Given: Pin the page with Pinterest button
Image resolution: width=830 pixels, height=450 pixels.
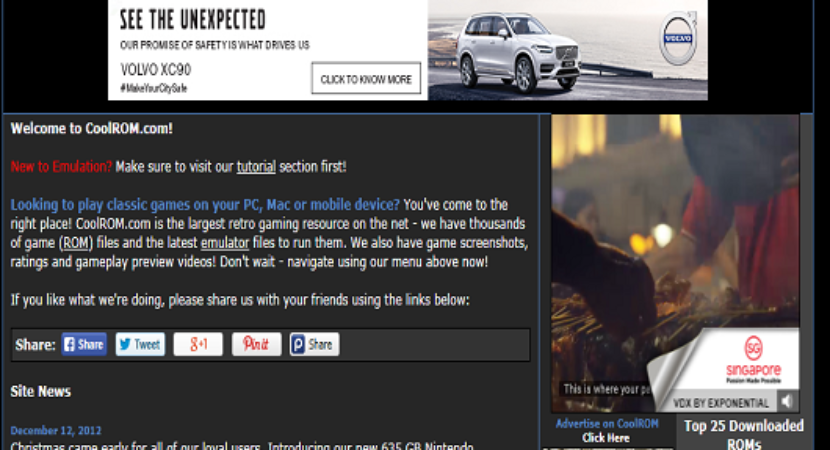Looking at the screenshot, I should point(256,344).
